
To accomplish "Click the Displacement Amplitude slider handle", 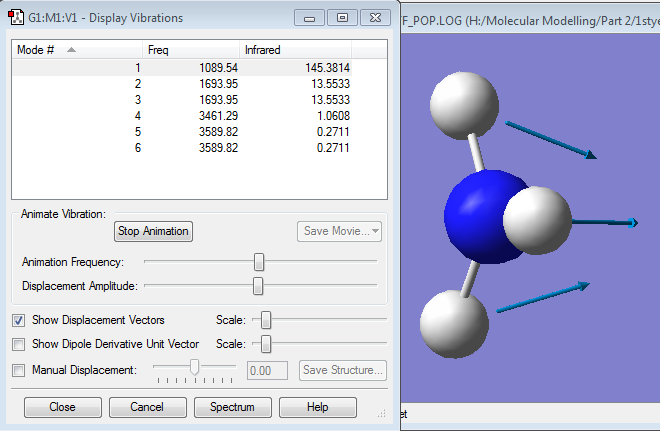I will [258, 286].
